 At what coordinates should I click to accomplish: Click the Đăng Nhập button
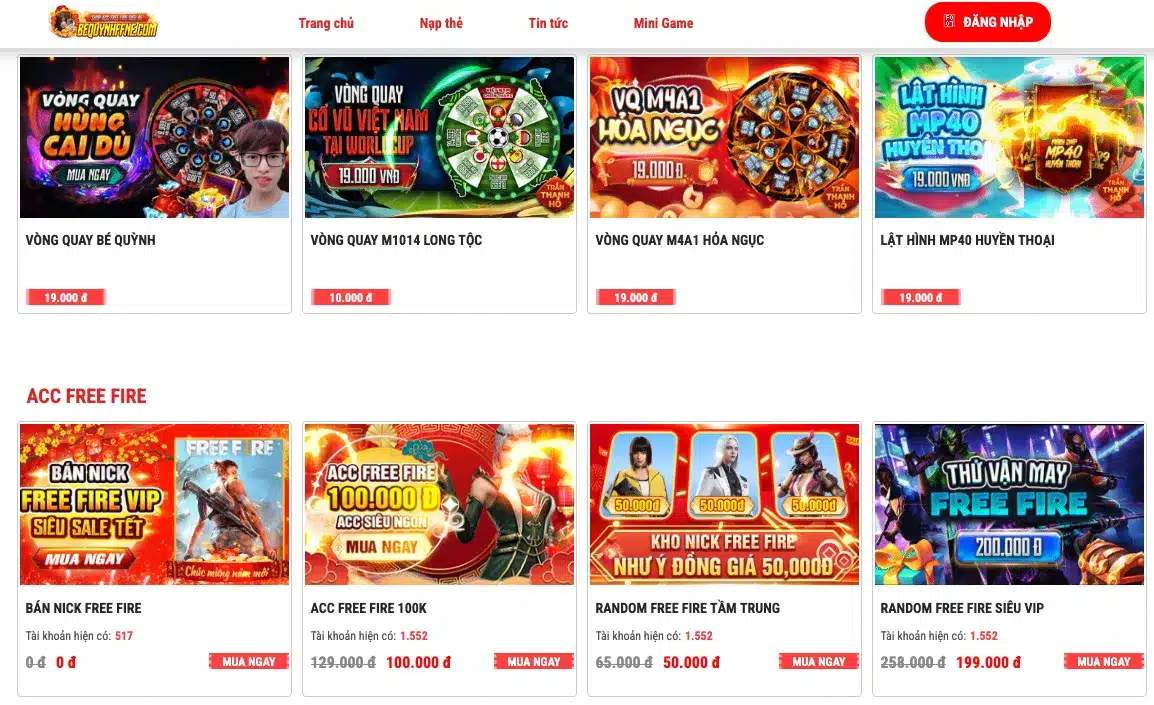[x=988, y=22]
